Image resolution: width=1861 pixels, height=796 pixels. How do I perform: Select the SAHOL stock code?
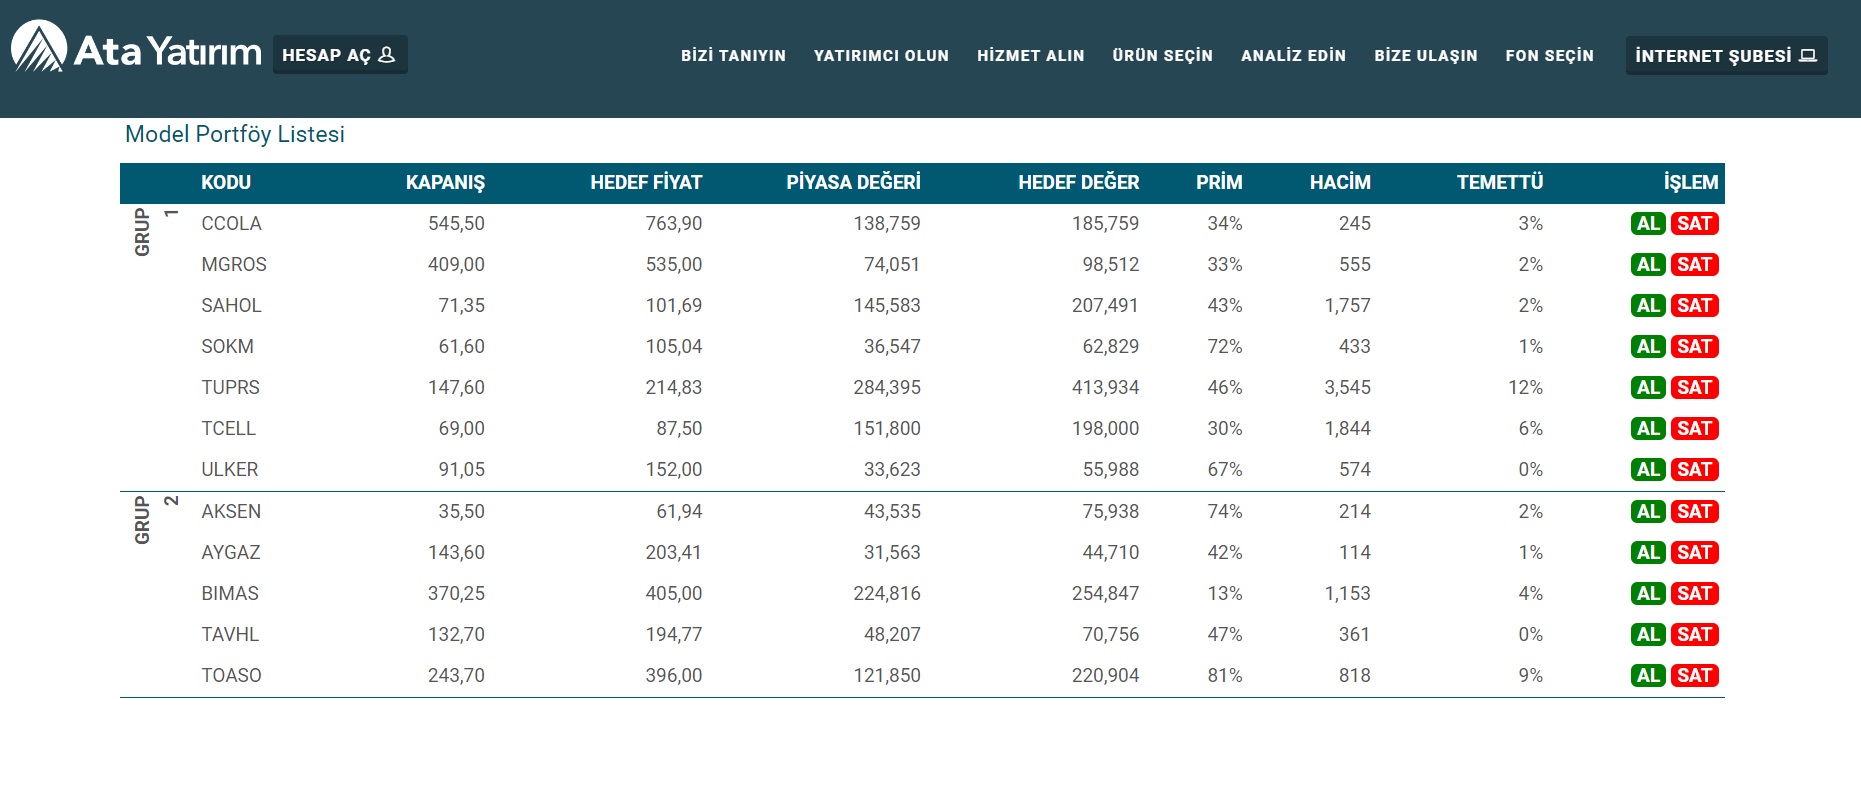[x=231, y=306]
